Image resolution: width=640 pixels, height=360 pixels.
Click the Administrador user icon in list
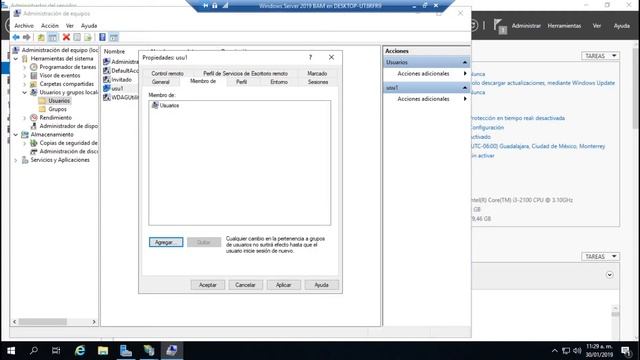[x=107, y=62]
